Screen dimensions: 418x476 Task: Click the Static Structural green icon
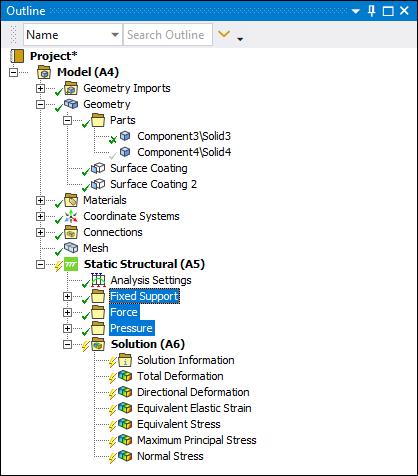pos(71,264)
